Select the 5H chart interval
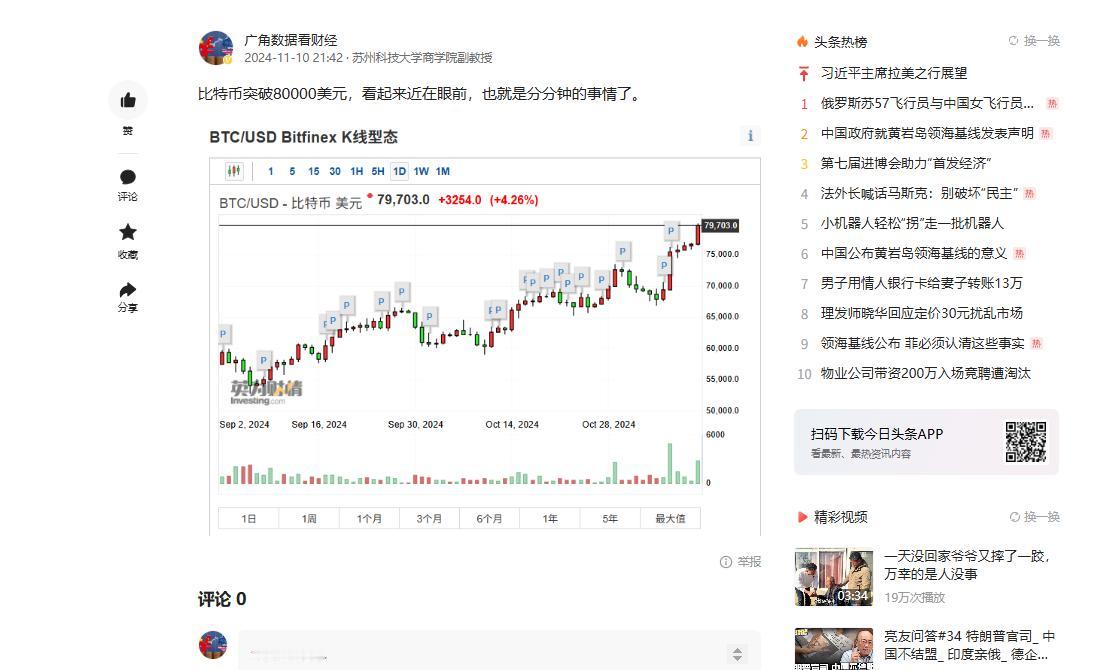The image size is (1094, 670). click(x=378, y=171)
